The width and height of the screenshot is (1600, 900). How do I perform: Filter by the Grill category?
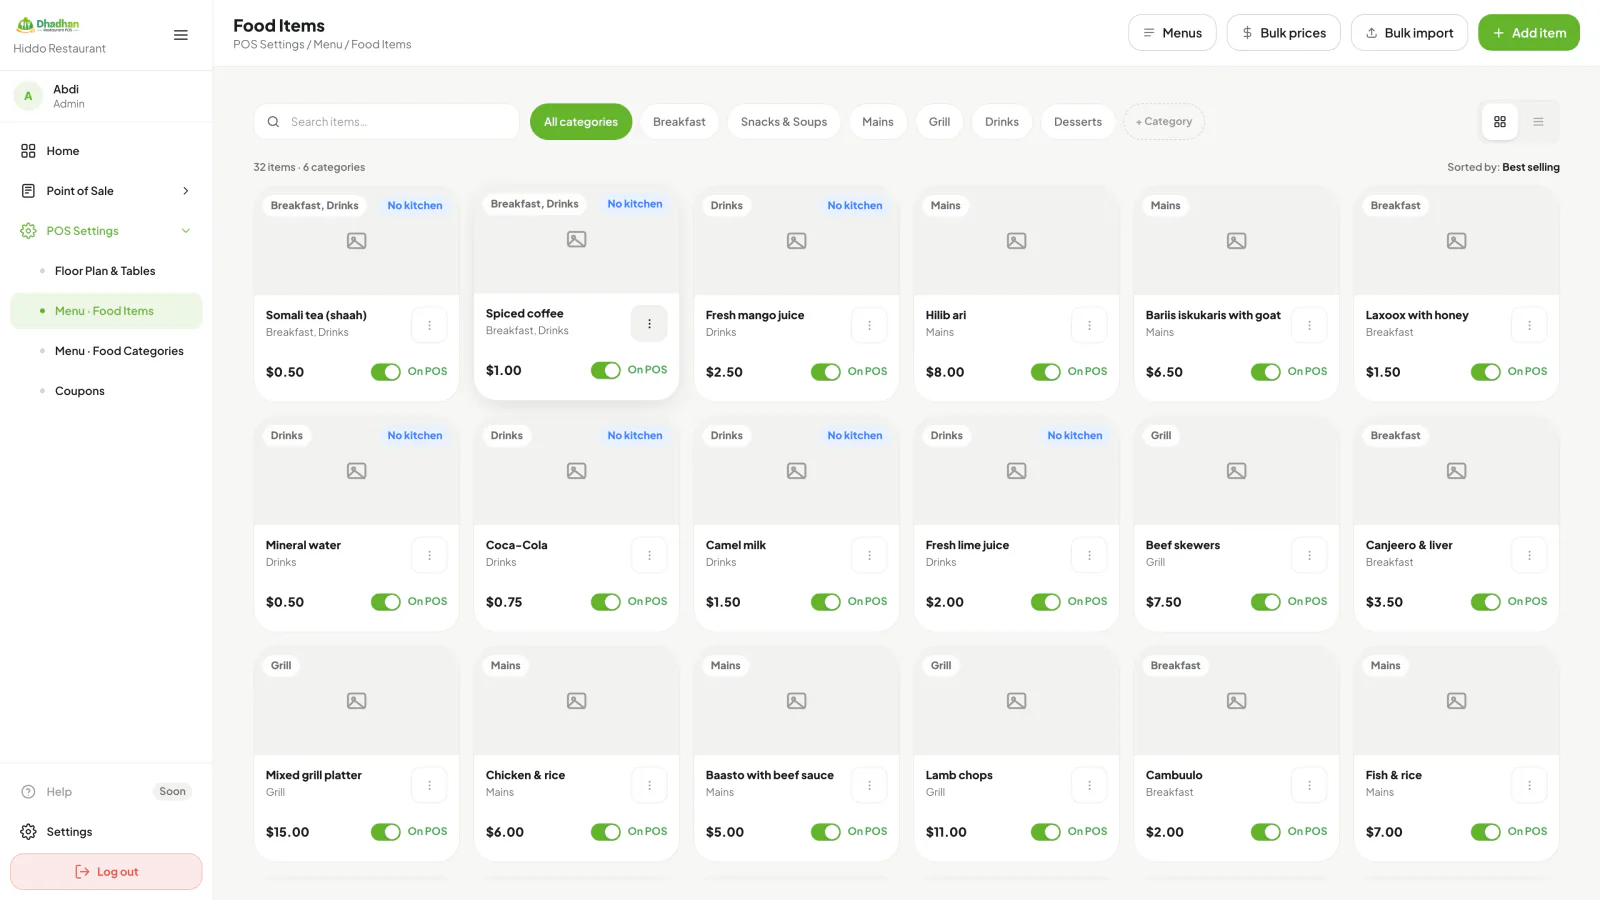pyautogui.click(x=939, y=122)
